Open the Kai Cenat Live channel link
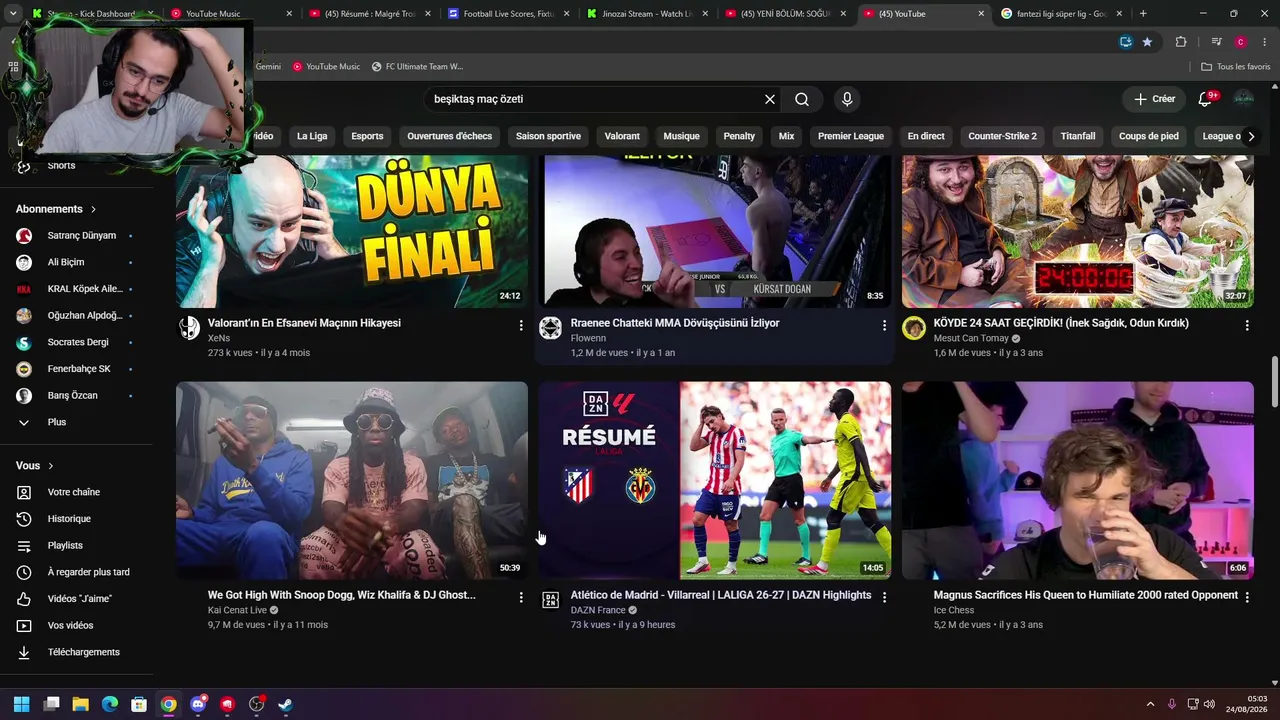Screen dimensions: 1280x720 pos(237,610)
